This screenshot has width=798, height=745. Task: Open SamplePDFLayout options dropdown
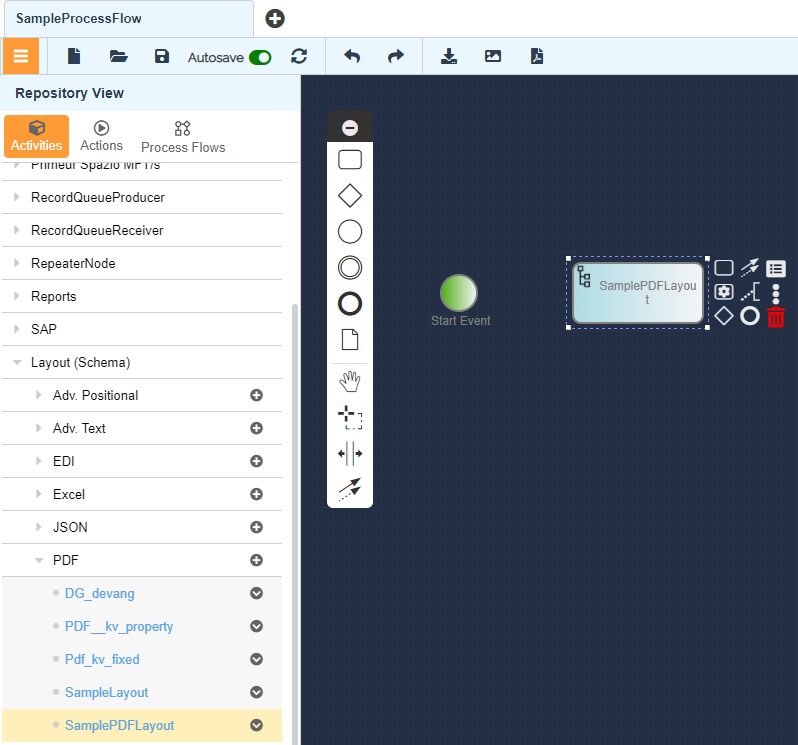[256, 725]
